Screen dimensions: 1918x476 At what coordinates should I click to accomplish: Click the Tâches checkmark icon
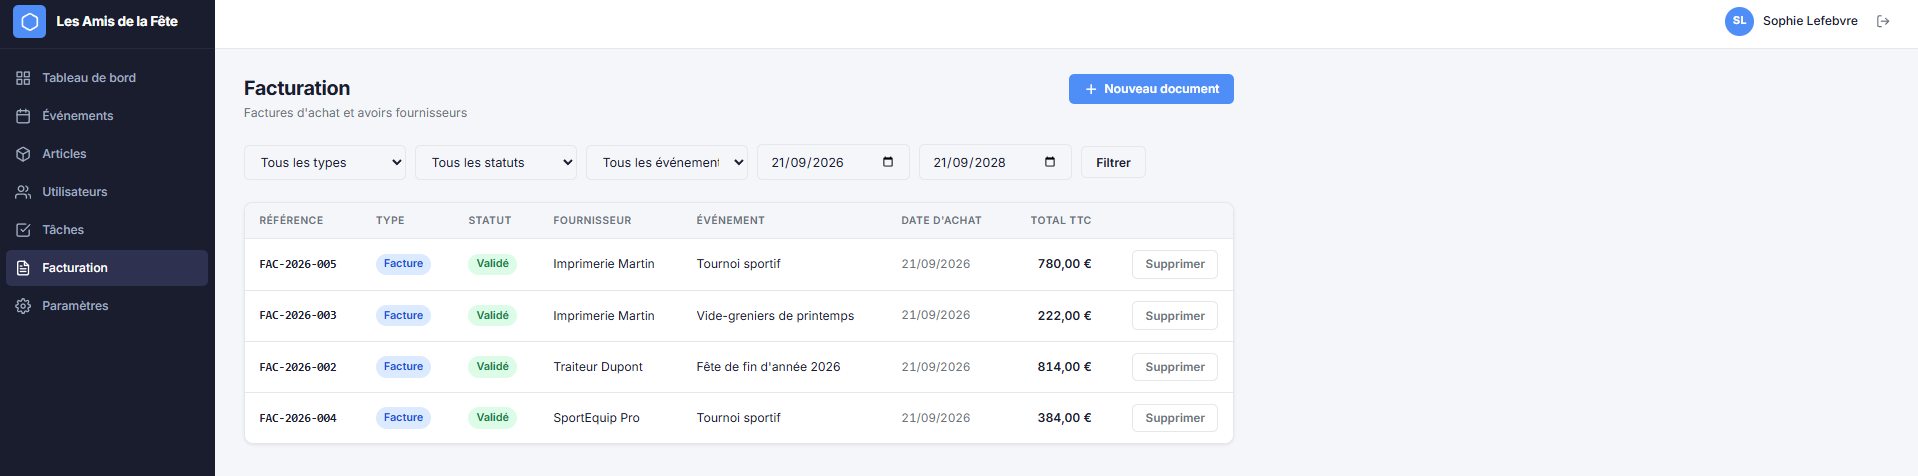coord(23,230)
